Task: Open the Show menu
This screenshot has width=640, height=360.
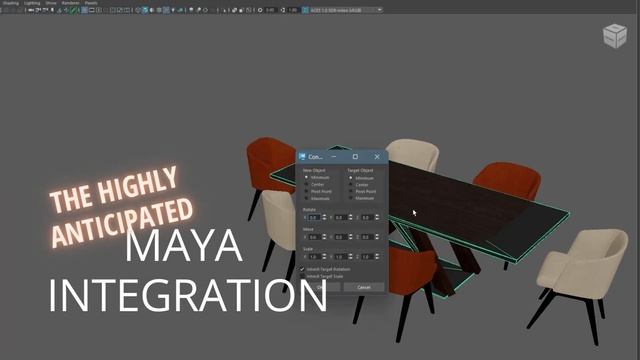Action: pyautogui.click(x=51, y=3)
